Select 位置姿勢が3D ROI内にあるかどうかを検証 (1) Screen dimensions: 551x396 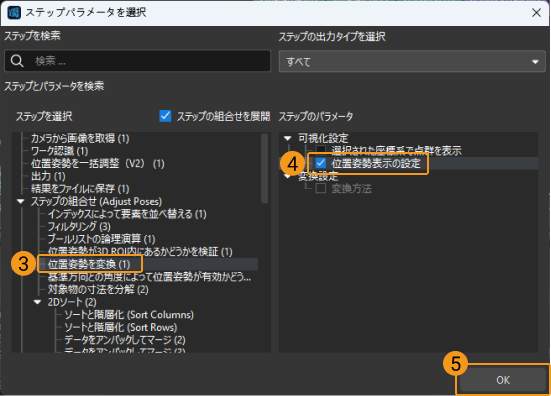pyautogui.click(x=140, y=252)
